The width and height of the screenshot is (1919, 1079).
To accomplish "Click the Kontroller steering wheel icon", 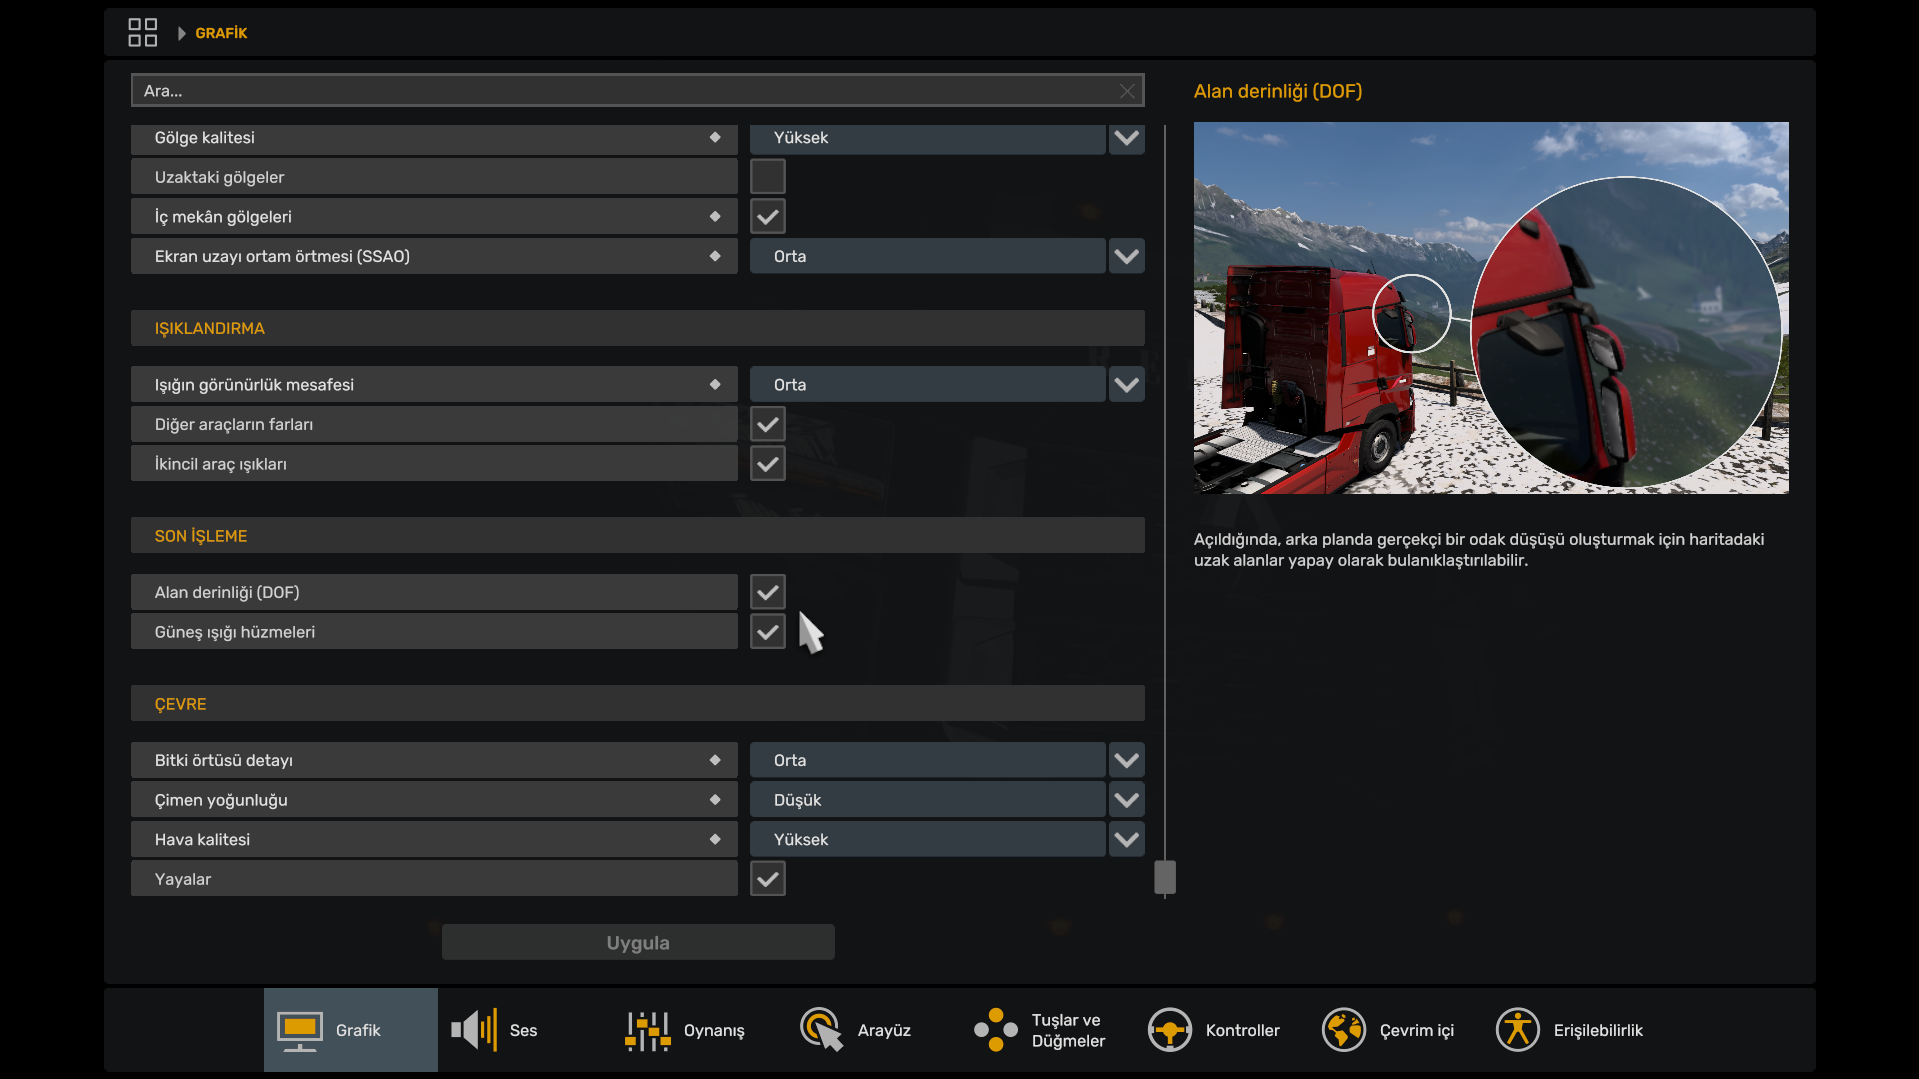I will coord(1170,1030).
